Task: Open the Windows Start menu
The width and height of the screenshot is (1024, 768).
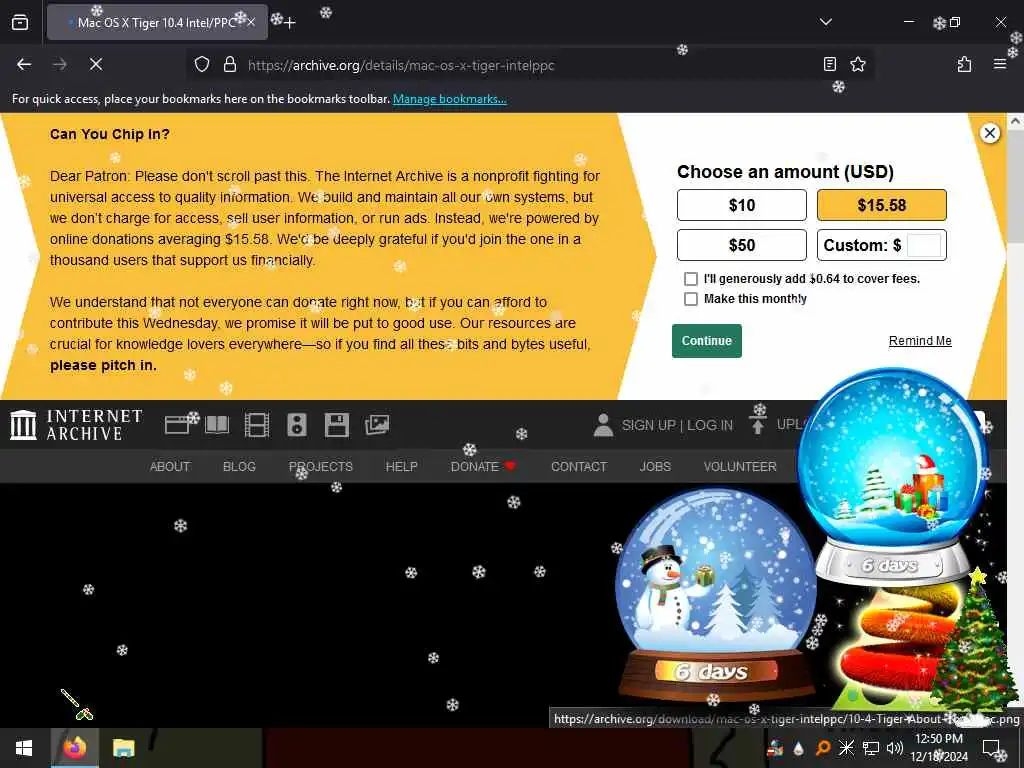Action: coord(24,748)
